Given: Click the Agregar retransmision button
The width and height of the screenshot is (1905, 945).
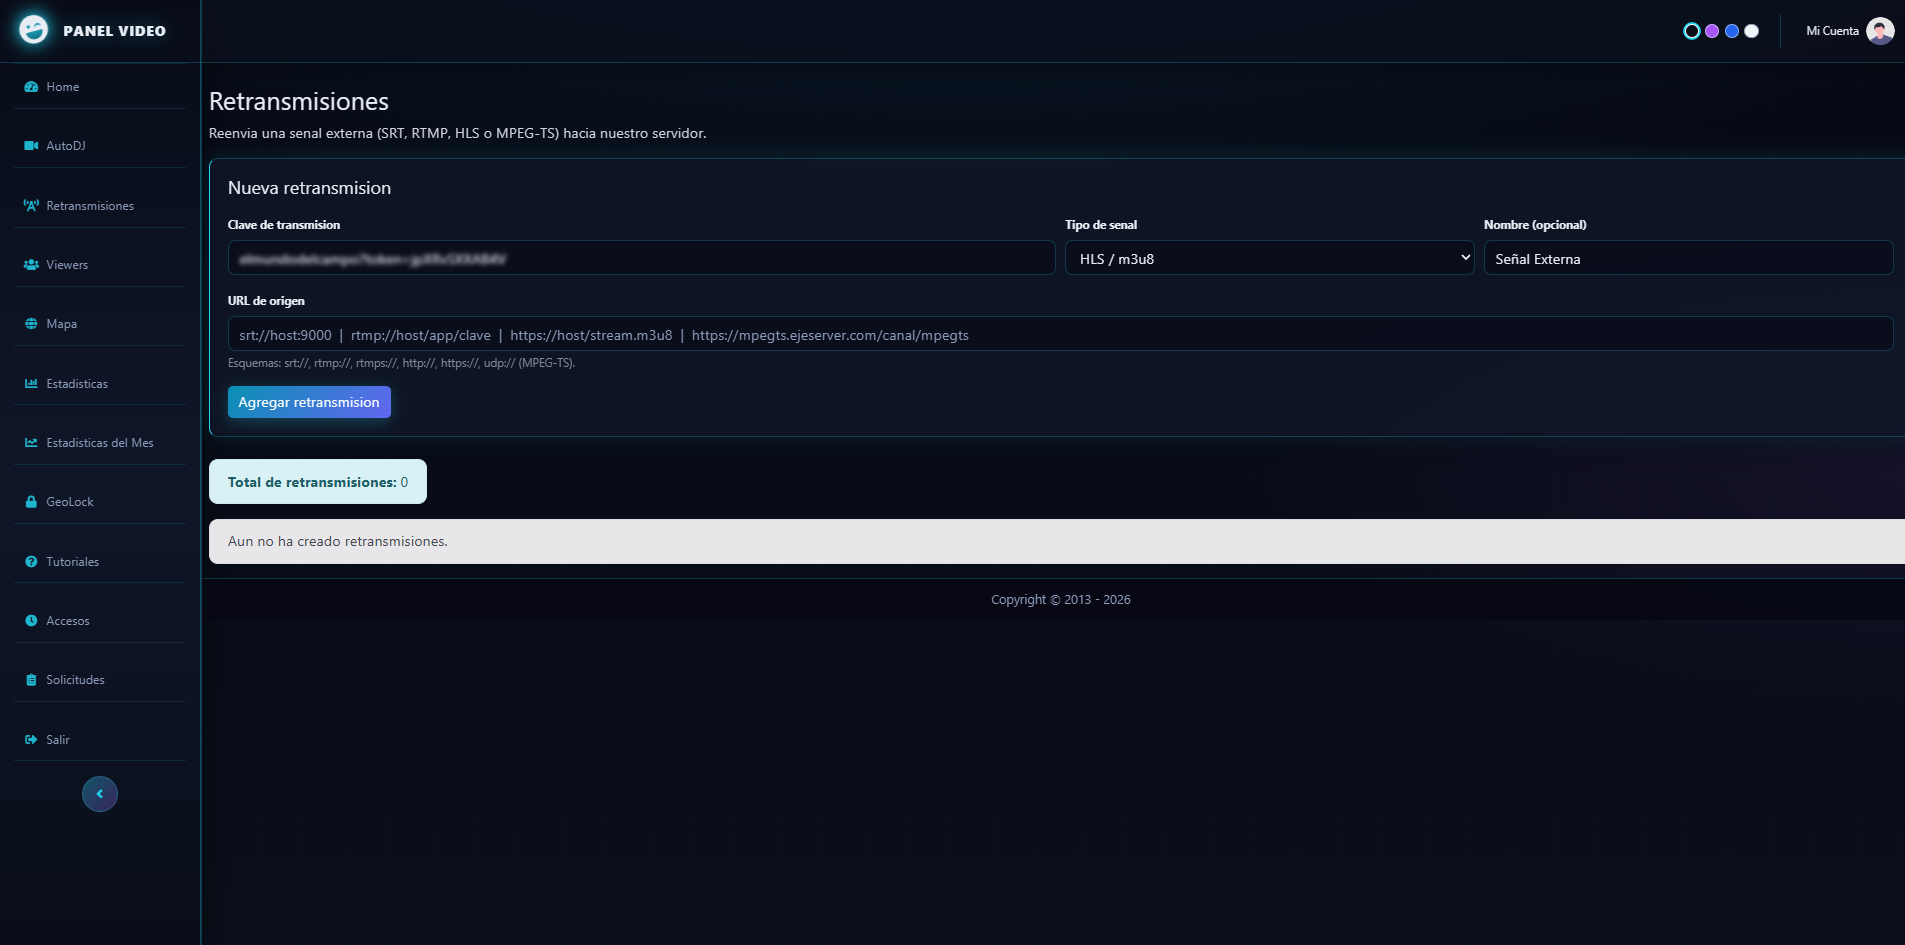Looking at the screenshot, I should pyautogui.click(x=309, y=402).
